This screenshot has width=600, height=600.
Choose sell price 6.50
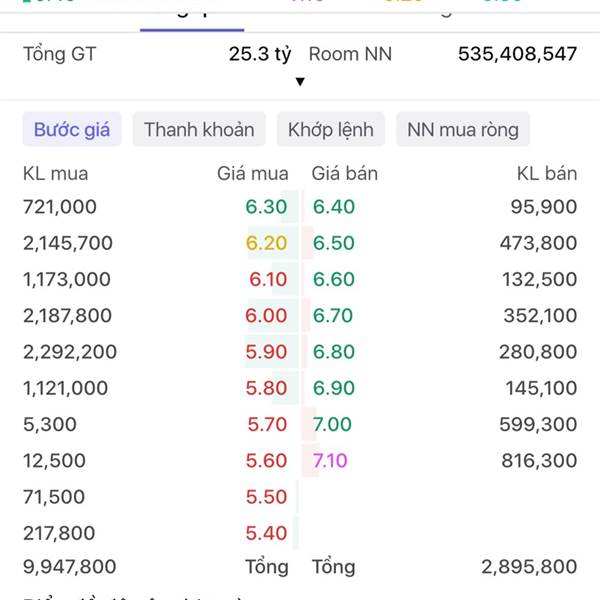(x=334, y=243)
